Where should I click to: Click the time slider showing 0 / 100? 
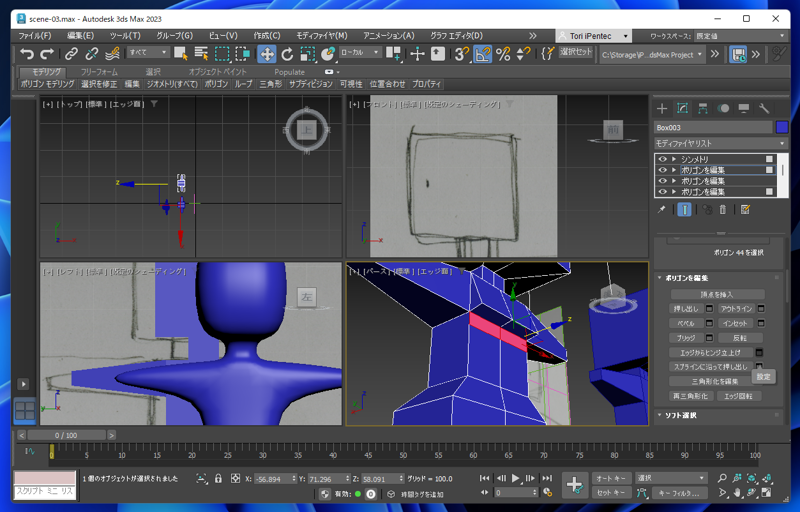pyautogui.click(x=66, y=435)
